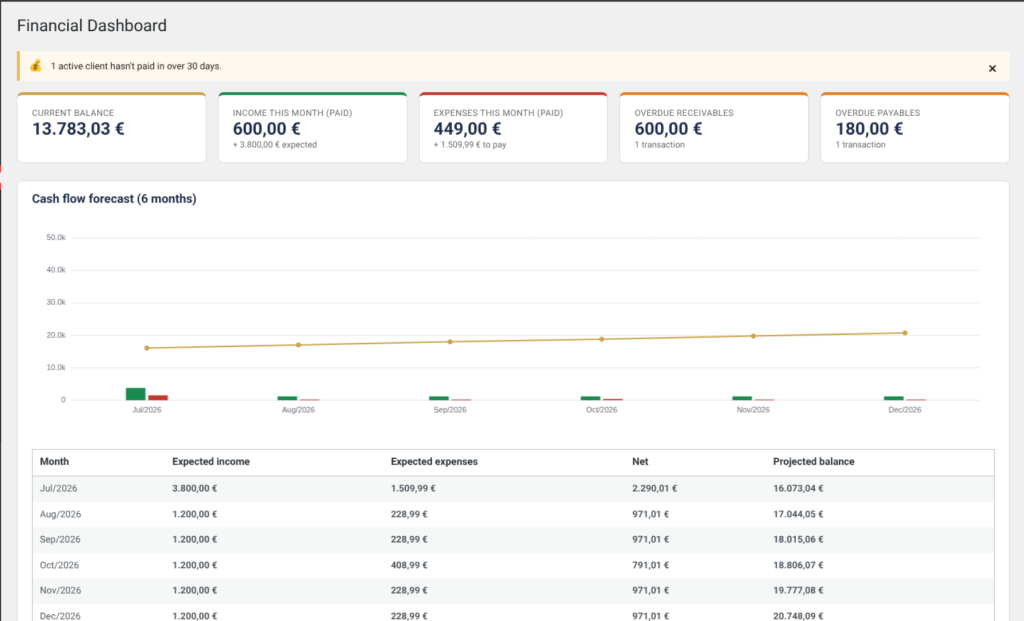Click the Sep/2026 green income bar
Screen dimensions: 1024x621
439,398
